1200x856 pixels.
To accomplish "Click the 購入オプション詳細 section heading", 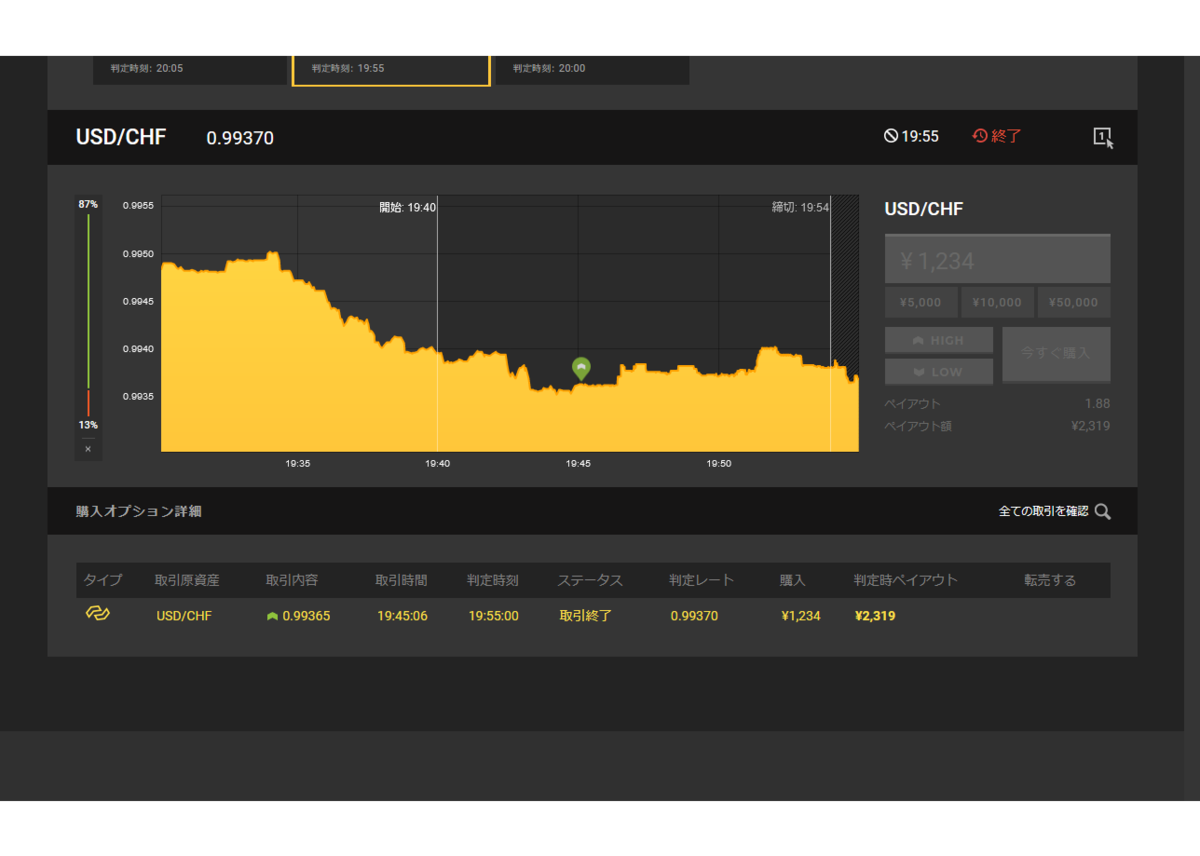I will point(138,511).
